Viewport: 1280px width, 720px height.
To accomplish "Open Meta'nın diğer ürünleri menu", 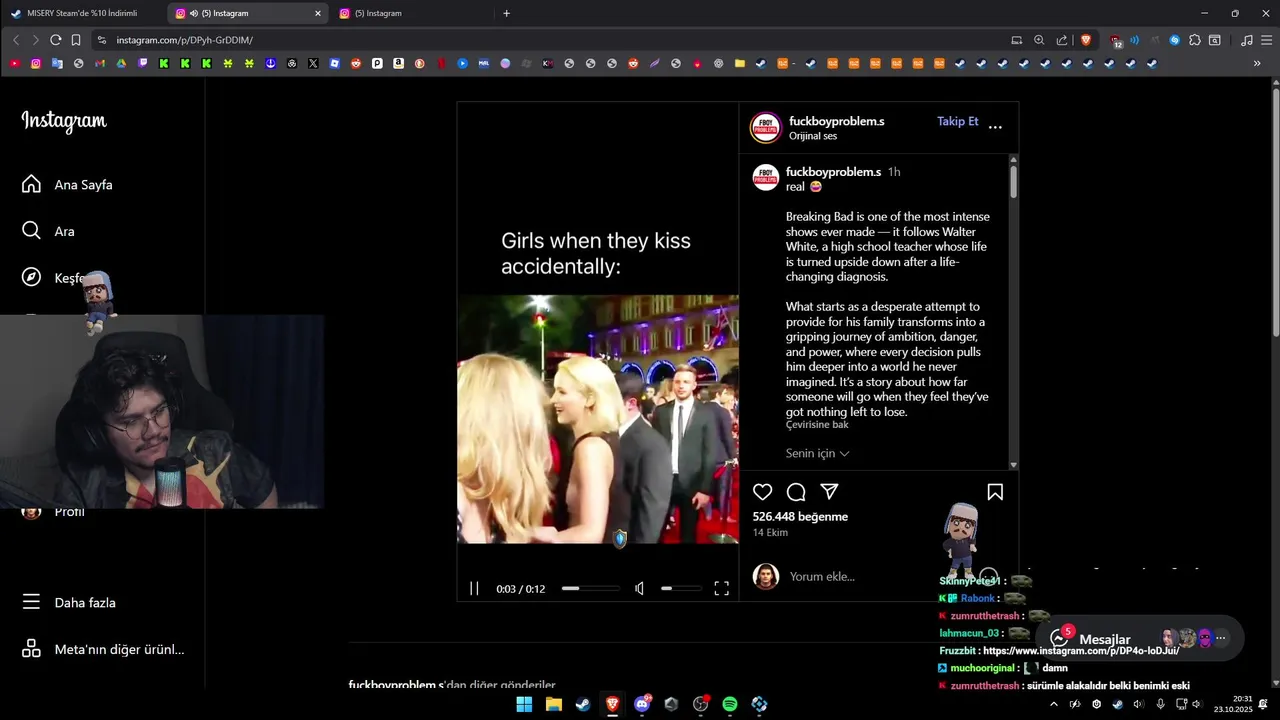I will click(x=104, y=649).
